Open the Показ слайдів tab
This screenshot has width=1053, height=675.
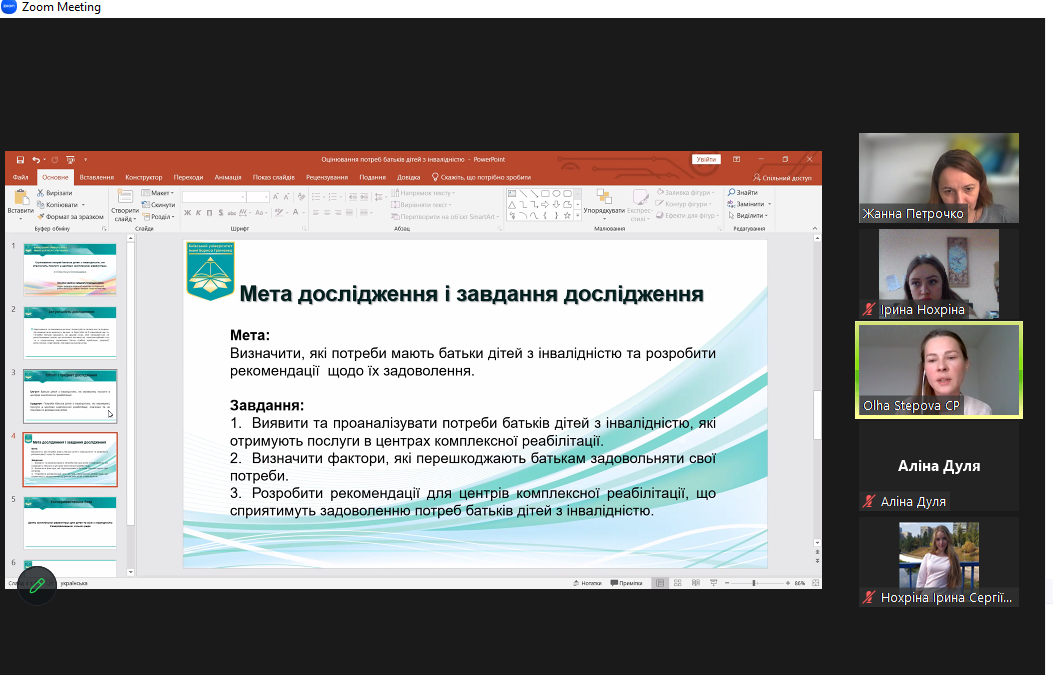(x=273, y=177)
